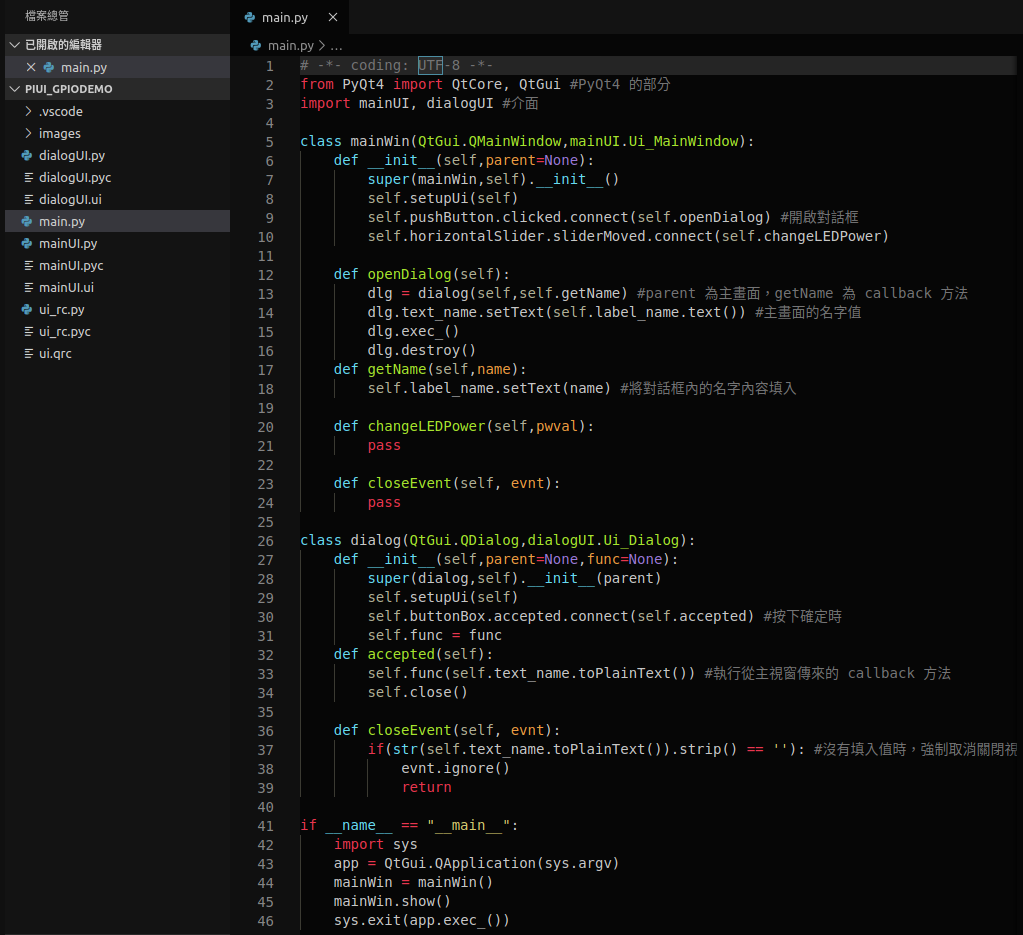This screenshot has width=1023, height=935.
Task: Open dialogUI.pyc from the file tree
Action: point(117,177)
